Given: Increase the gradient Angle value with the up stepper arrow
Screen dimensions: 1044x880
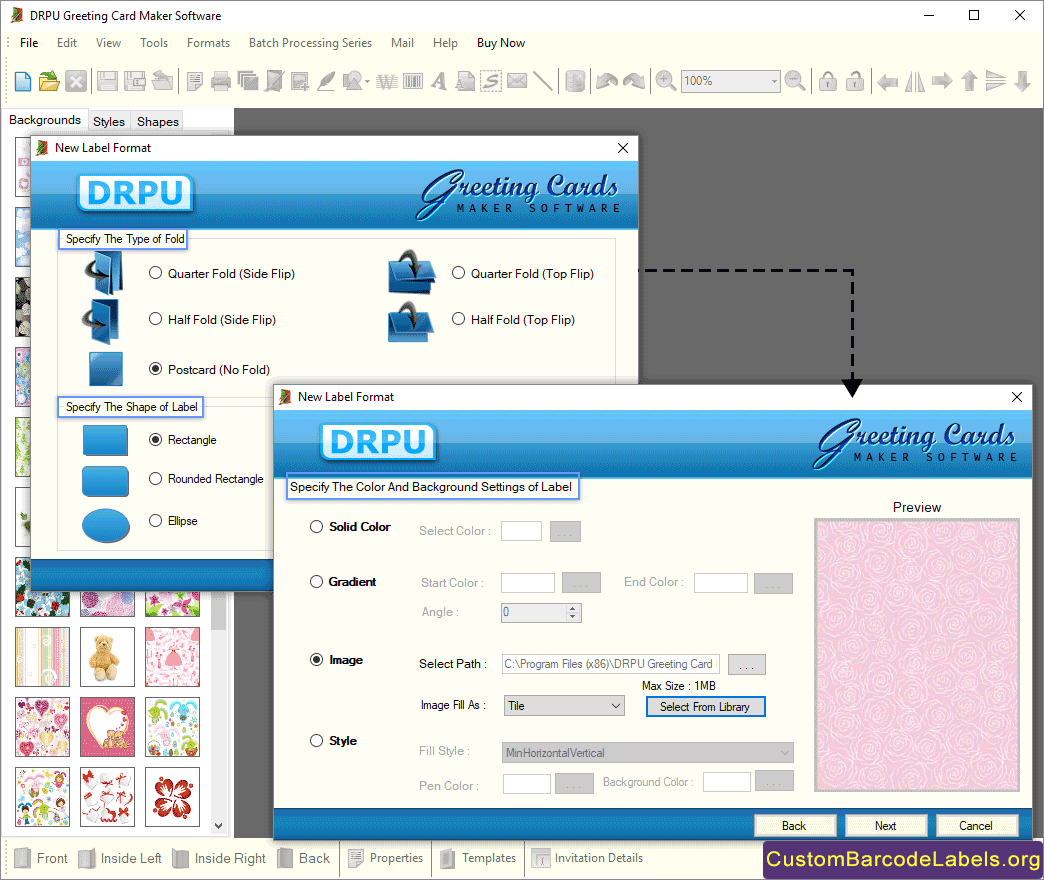Looking at the screenshot, I should [573, 608].
